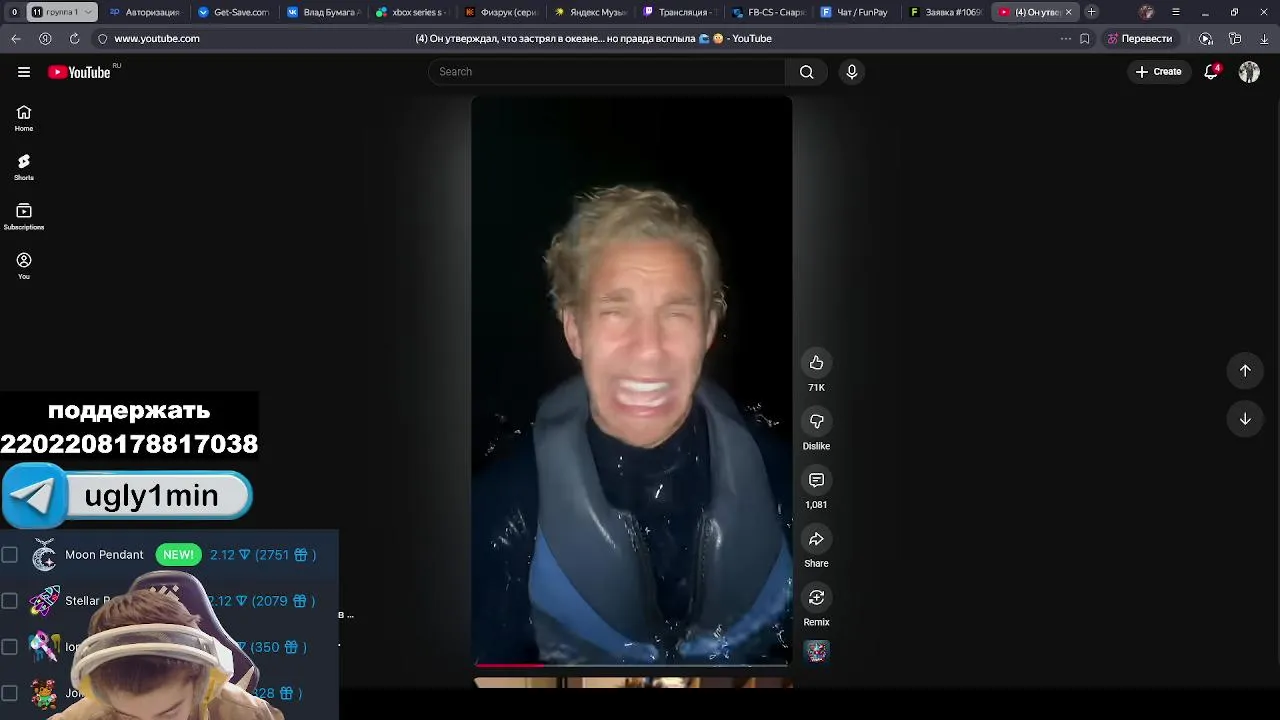Switch to the Заявка #1069 tab
1280x720 pixels.
pos(945,12)
